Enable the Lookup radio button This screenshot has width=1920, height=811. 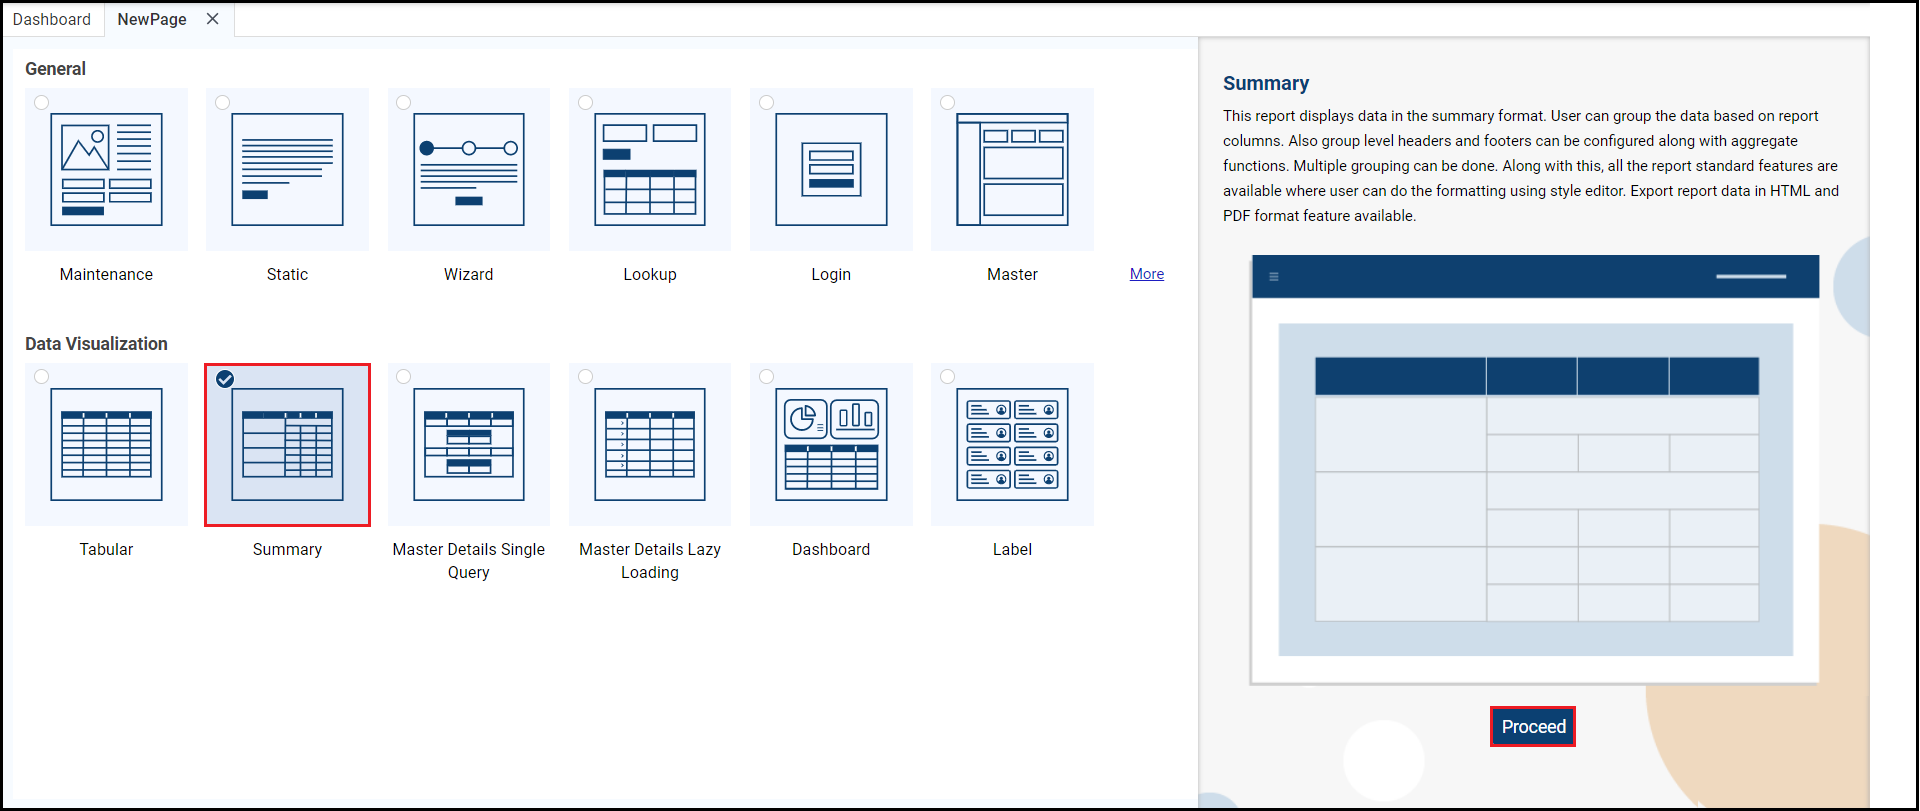(585, 102)
